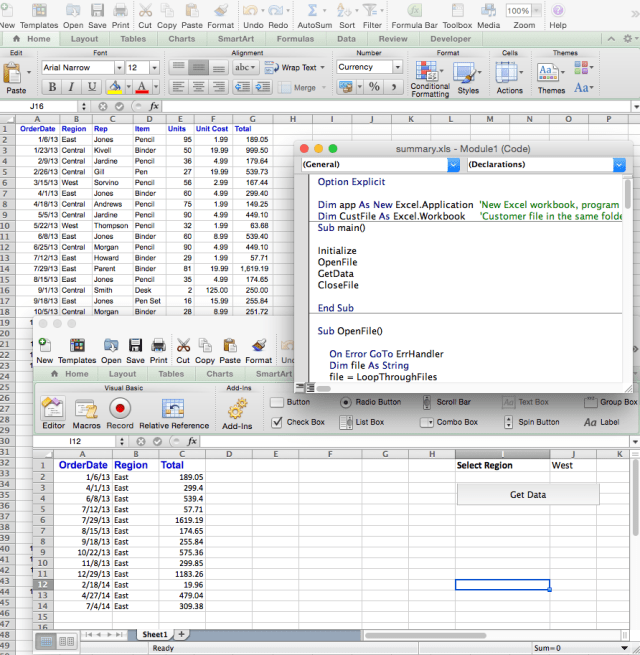Viewport: 640px width, 655px height.
Task: Insert a Spin Button form control
Action: [x=531, y=422]
